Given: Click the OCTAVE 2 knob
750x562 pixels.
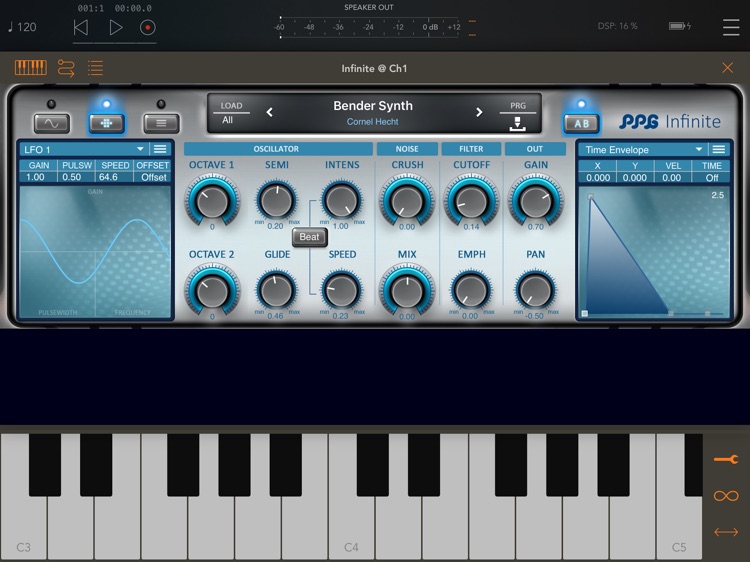Looking at the screenshot, I should 212,290.
